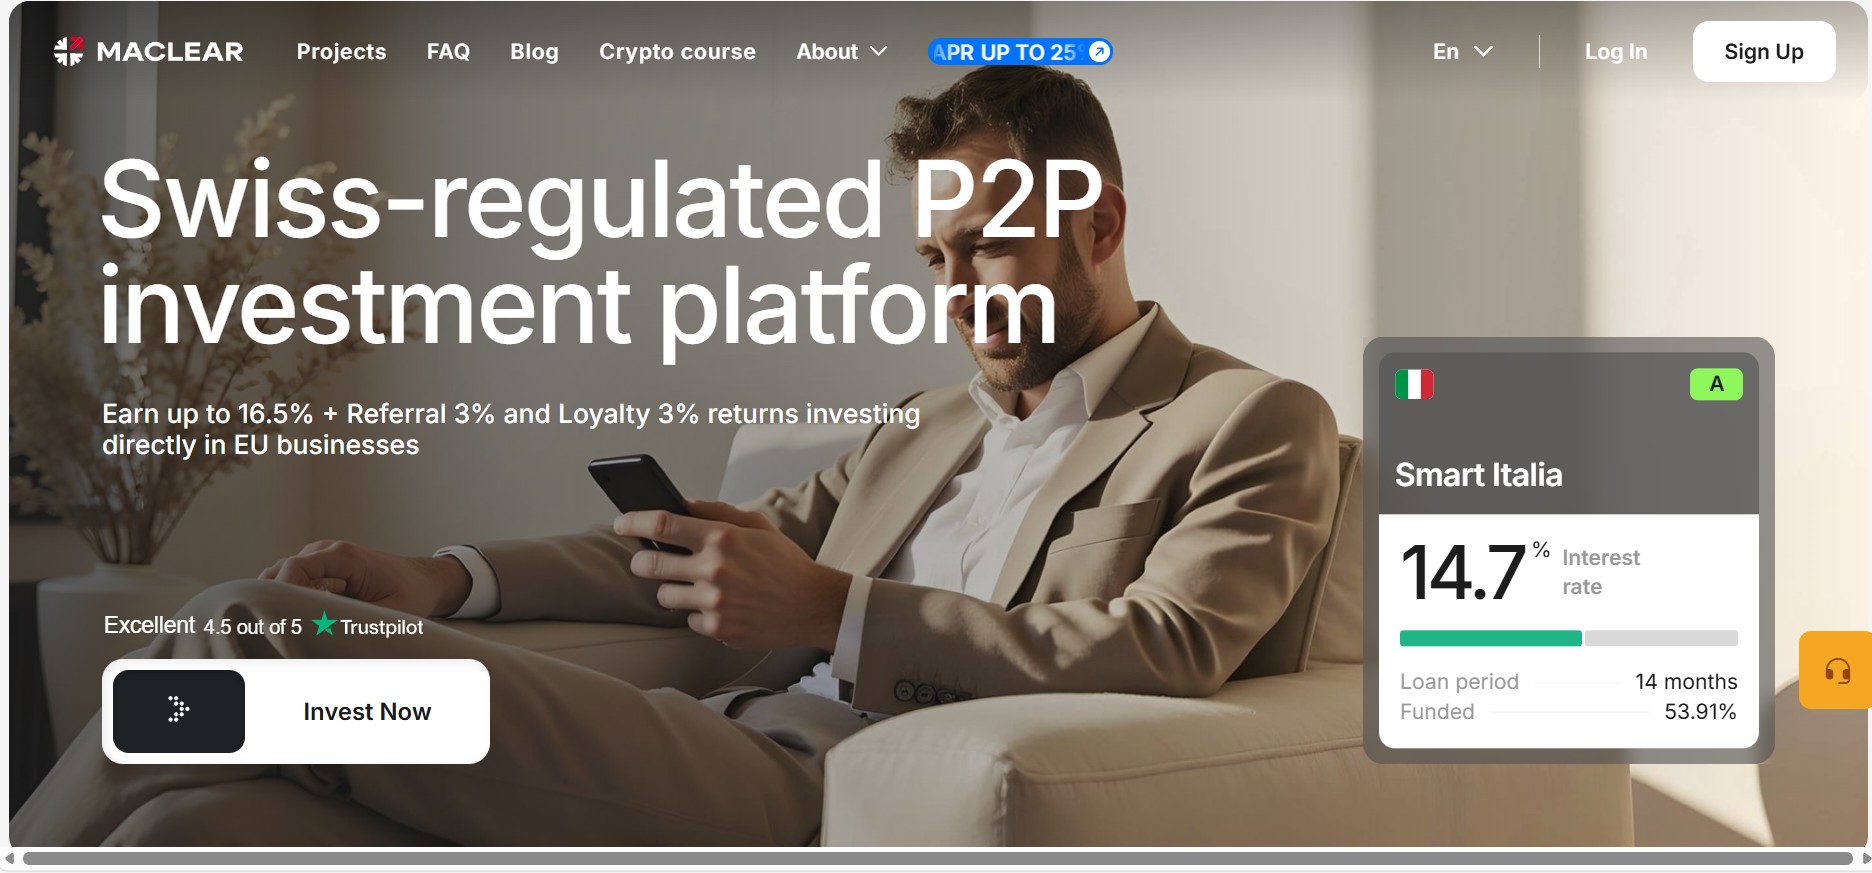
Task: Open the En language selector
Action: [x=1462, y=52]
